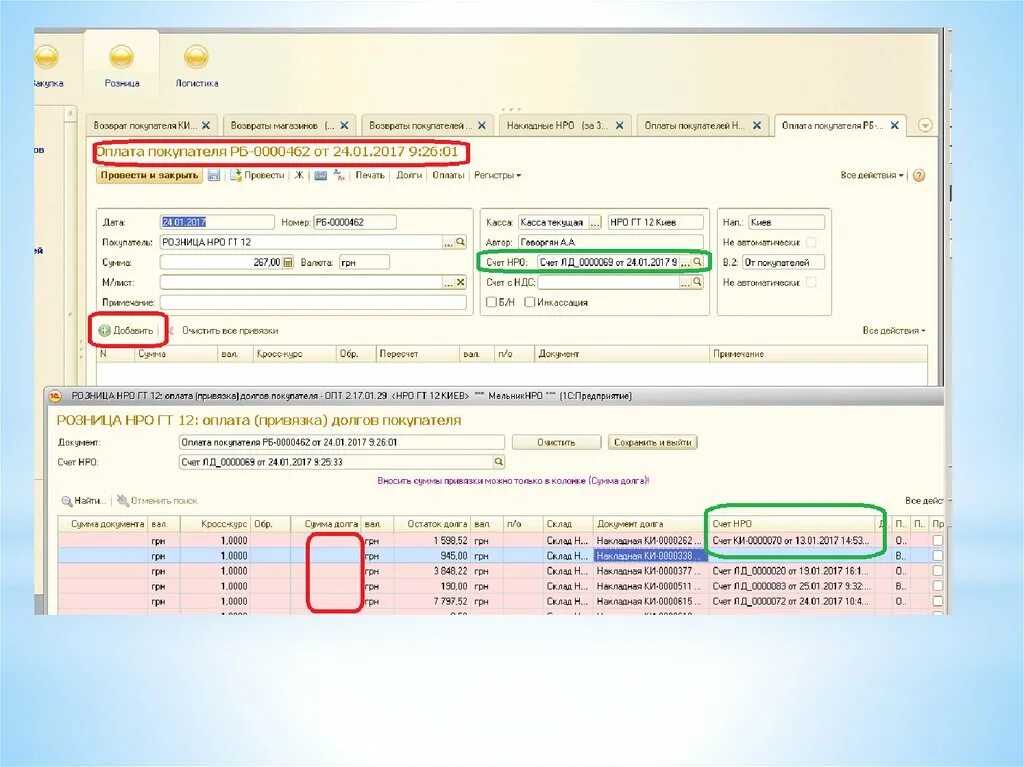
Task: Click the Очистить button in lower window
Action: click(556, 442)
